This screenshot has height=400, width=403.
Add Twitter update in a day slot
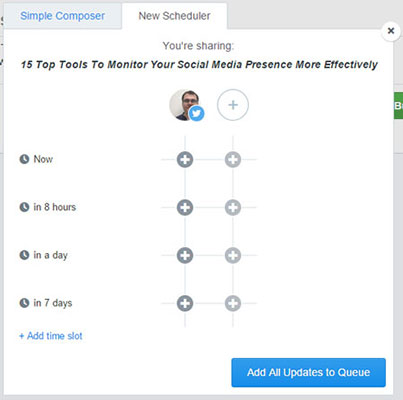pos(185,255)
